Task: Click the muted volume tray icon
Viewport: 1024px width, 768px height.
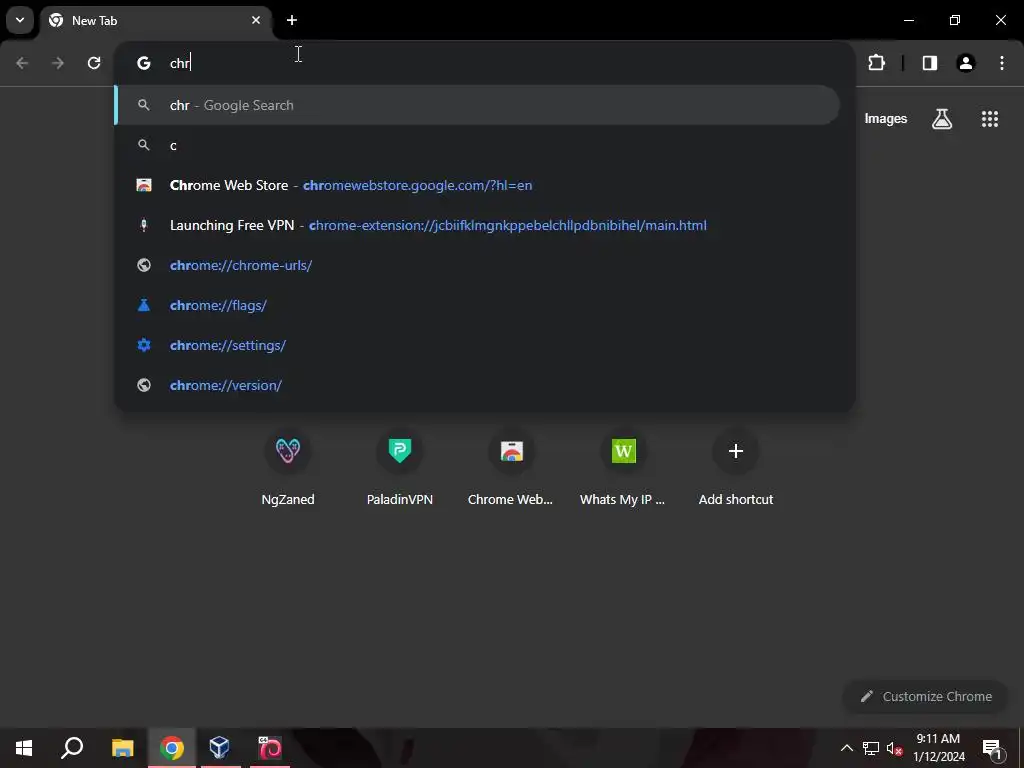Action: 894,748
